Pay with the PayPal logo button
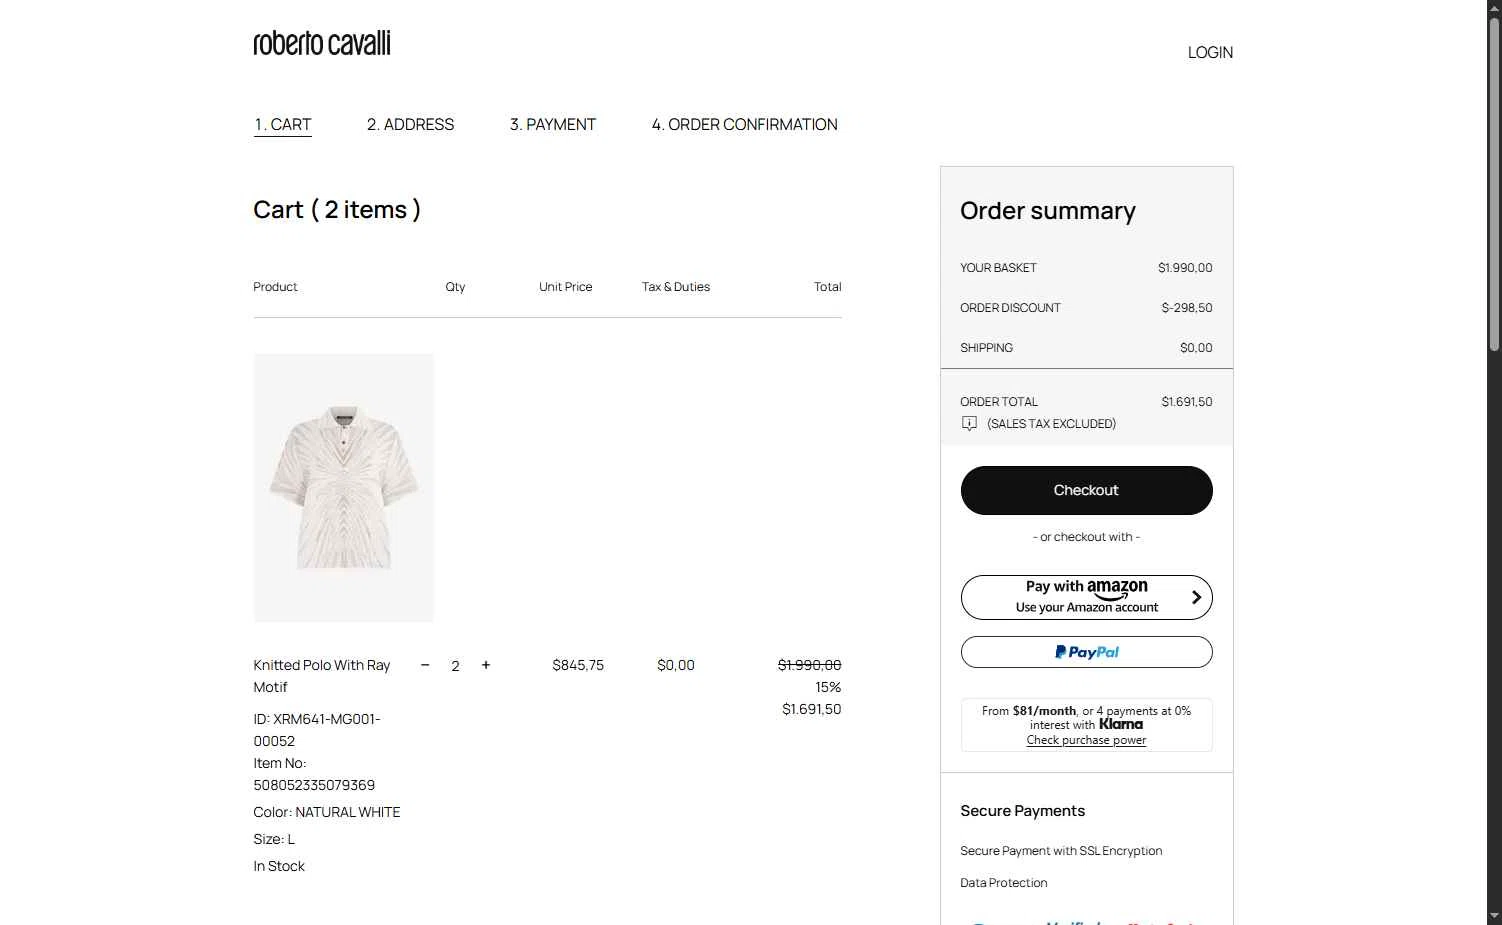Image resolution: width=1502 pixels, height=925 pixels. pyautogui.click(x=1087, y=652)
